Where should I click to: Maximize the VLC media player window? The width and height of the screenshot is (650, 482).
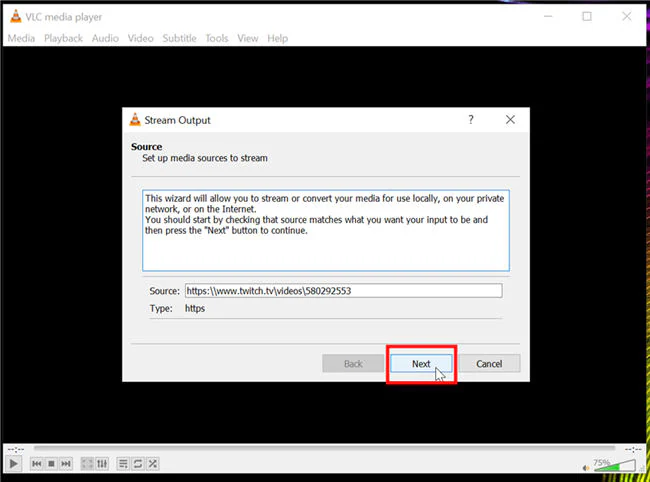pos(587,17)
